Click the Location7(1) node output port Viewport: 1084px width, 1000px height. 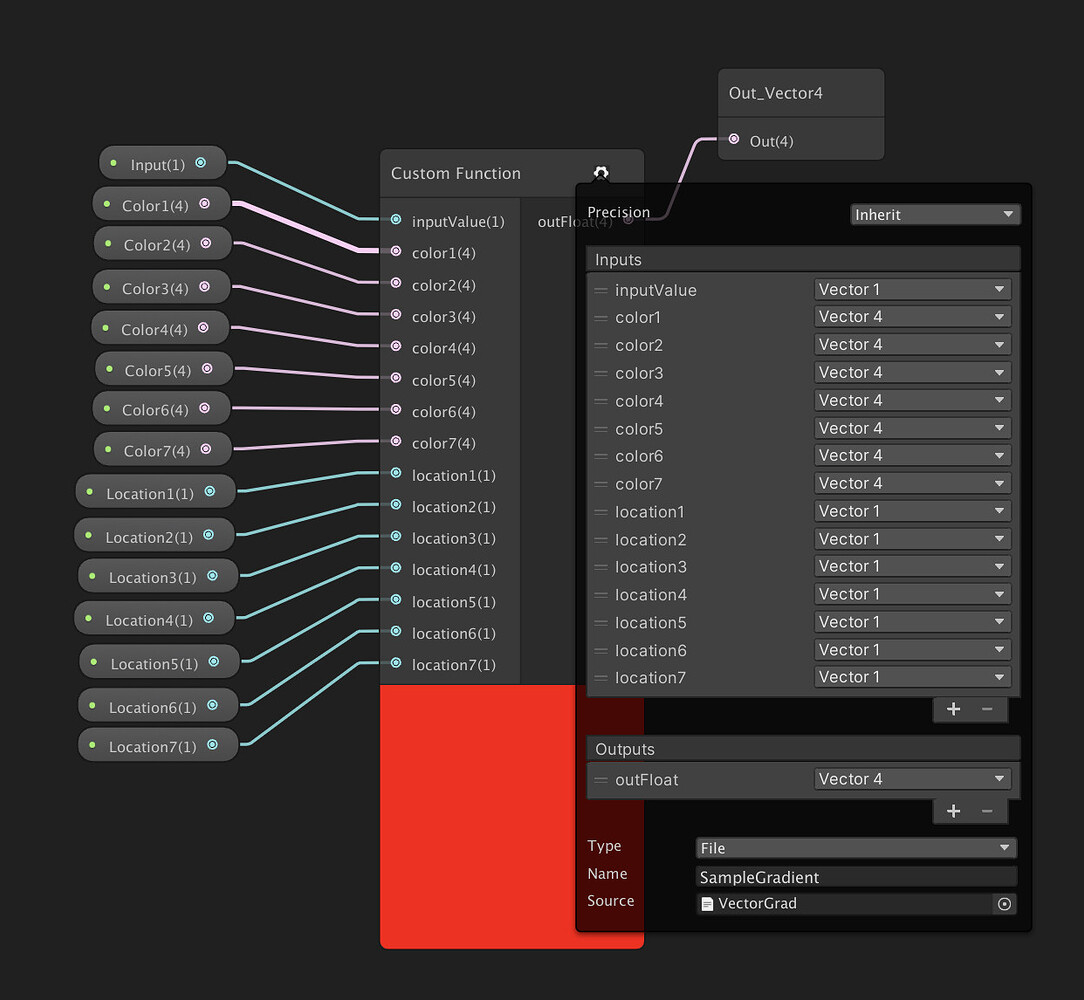pyautogui.click(x=213, y=744)
